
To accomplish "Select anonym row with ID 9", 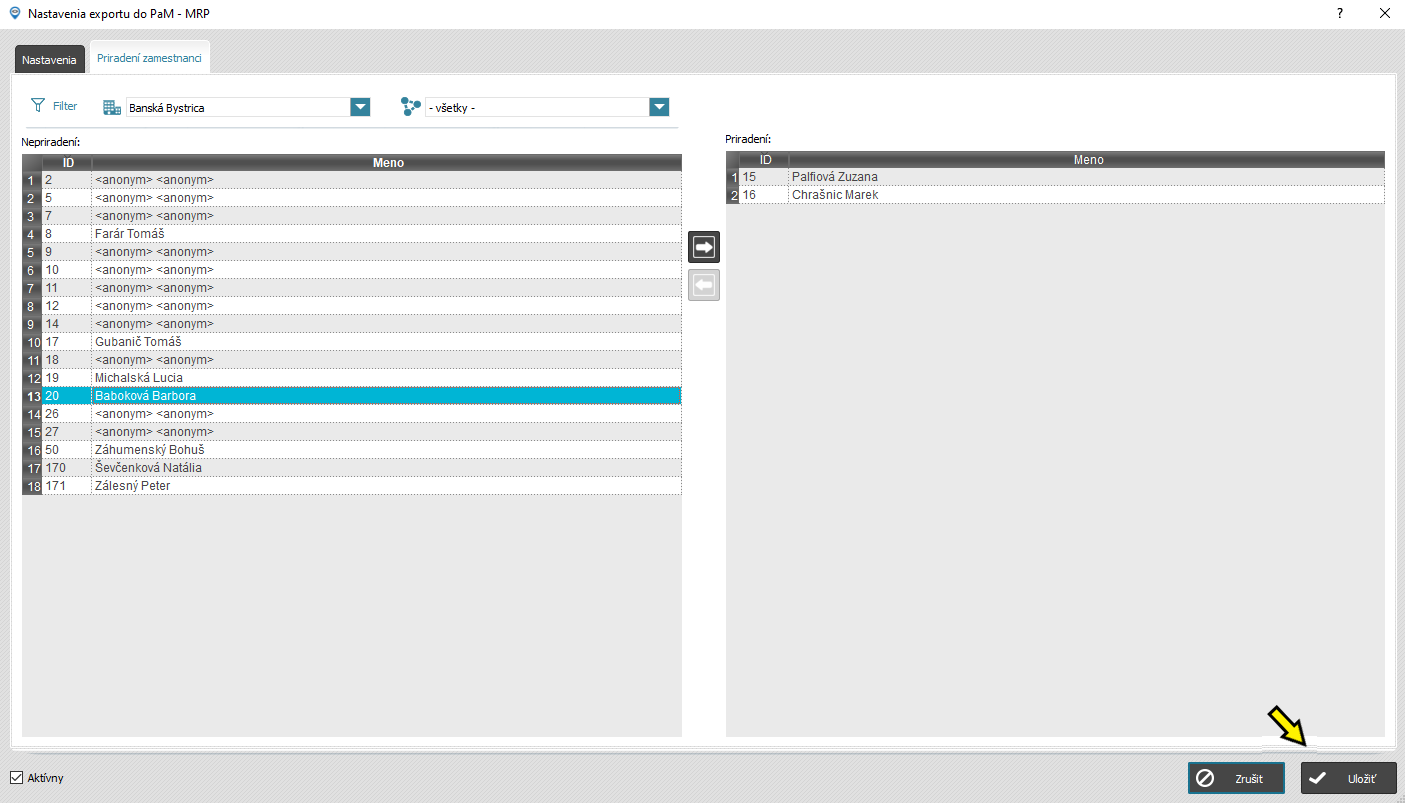I will point(352,252).
